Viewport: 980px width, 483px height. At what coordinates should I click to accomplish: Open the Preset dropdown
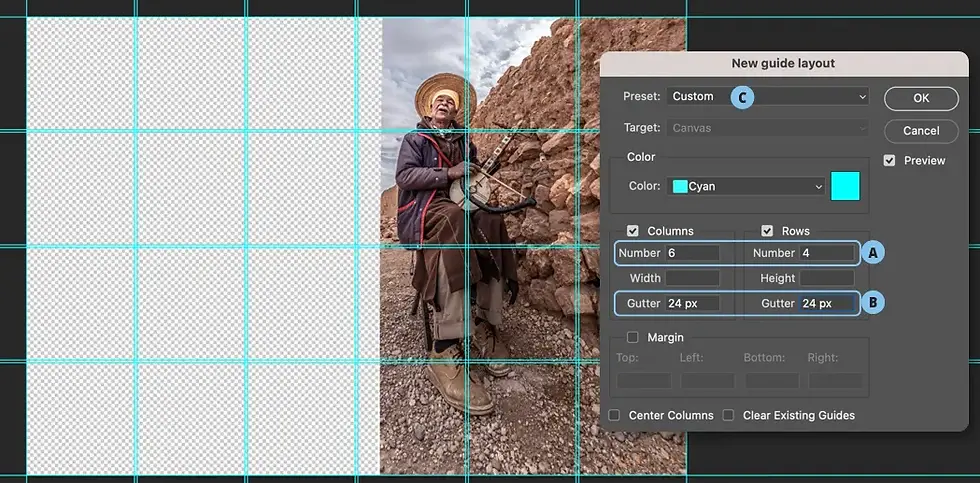click(x=768, y=96)
